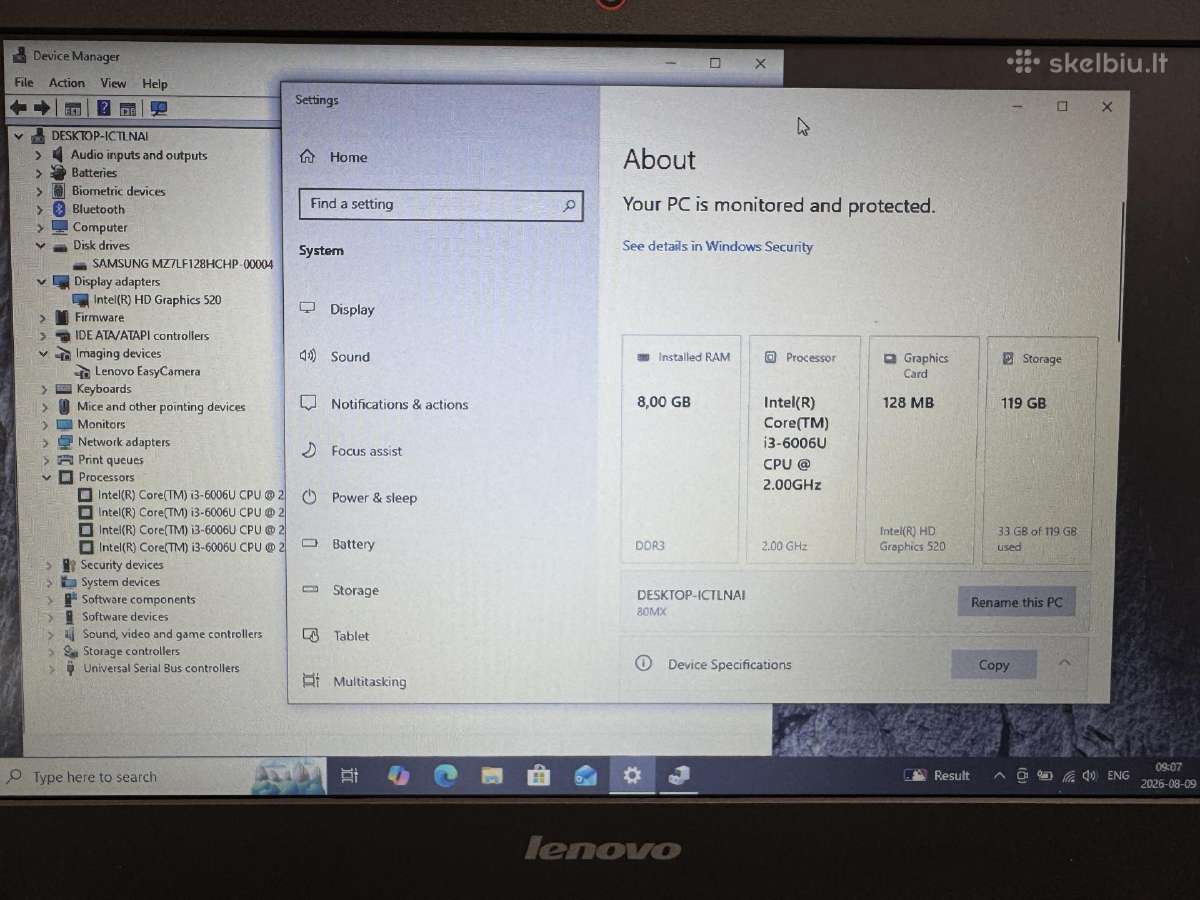
Task: Click the Result weather widget on taskbar
Action: pyautogui.click(x=937, y=775)
